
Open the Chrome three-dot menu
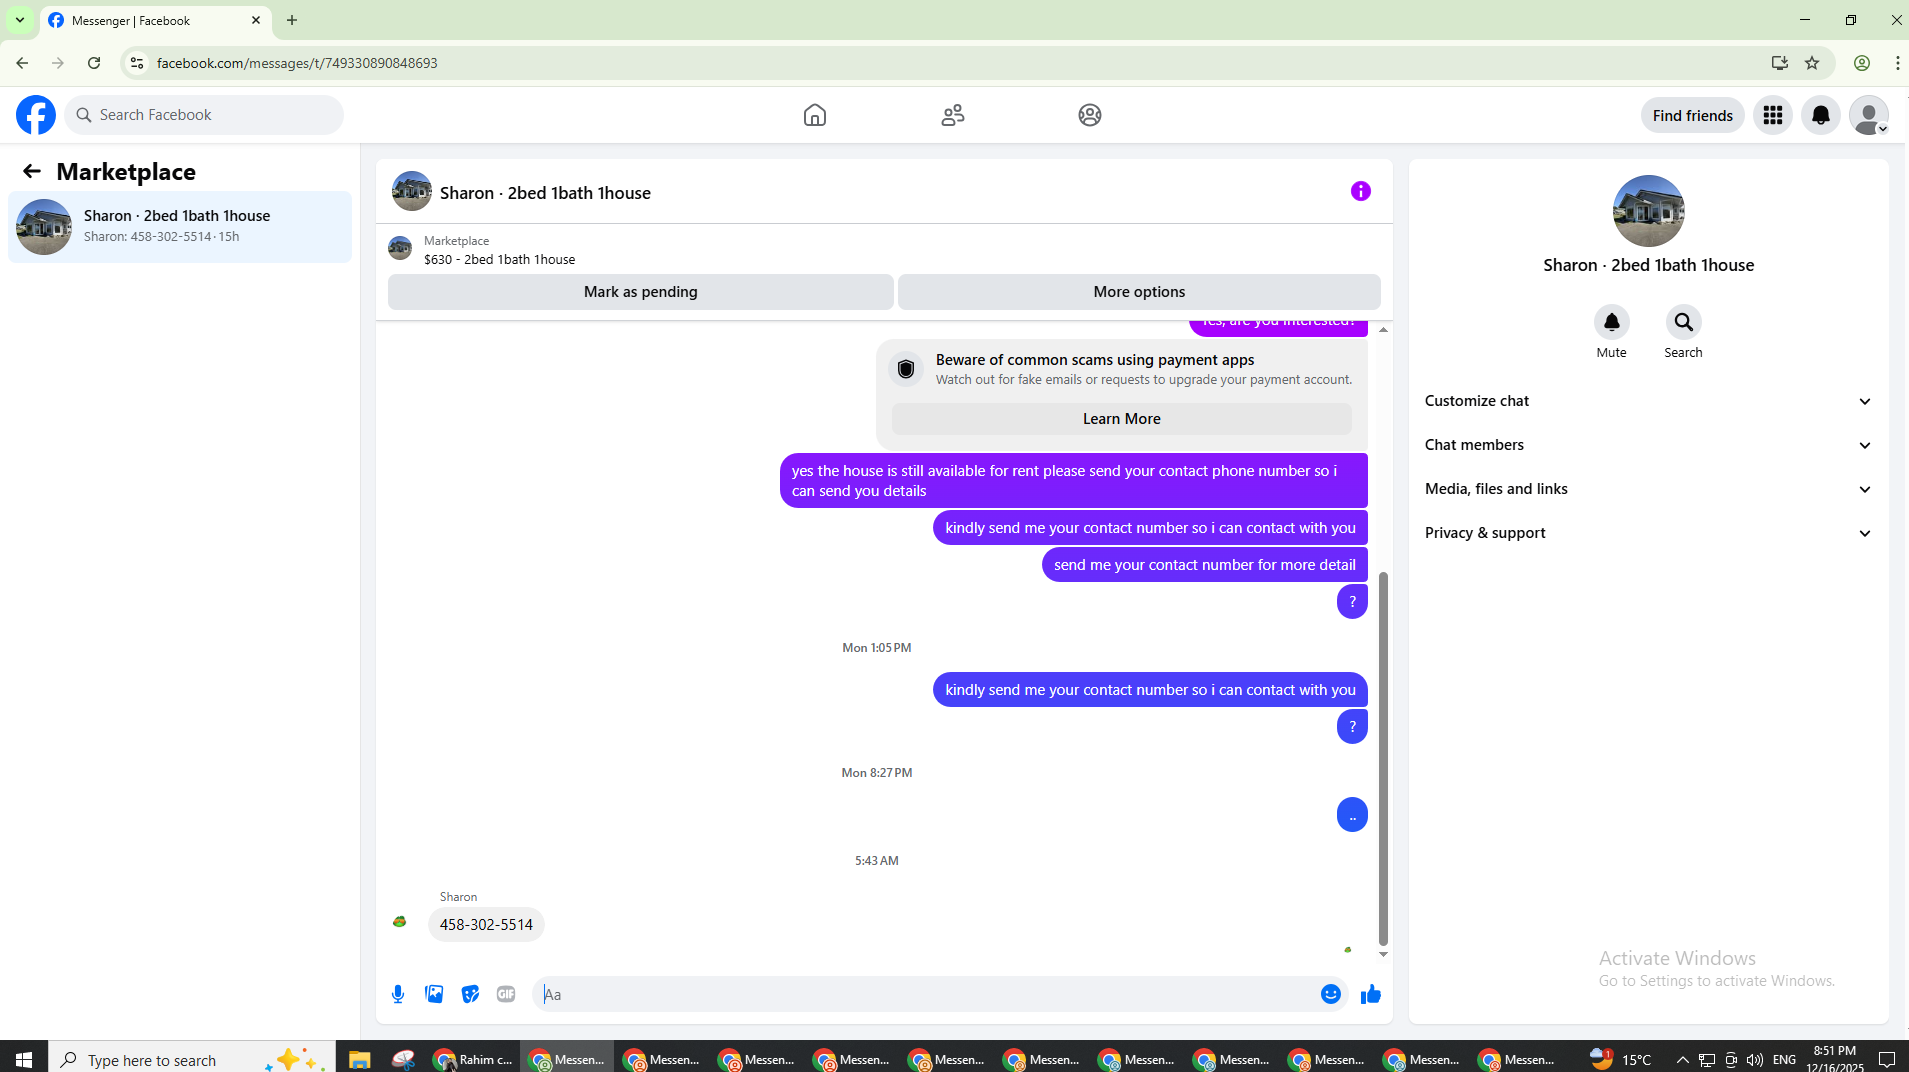[x=1897, y=63]
